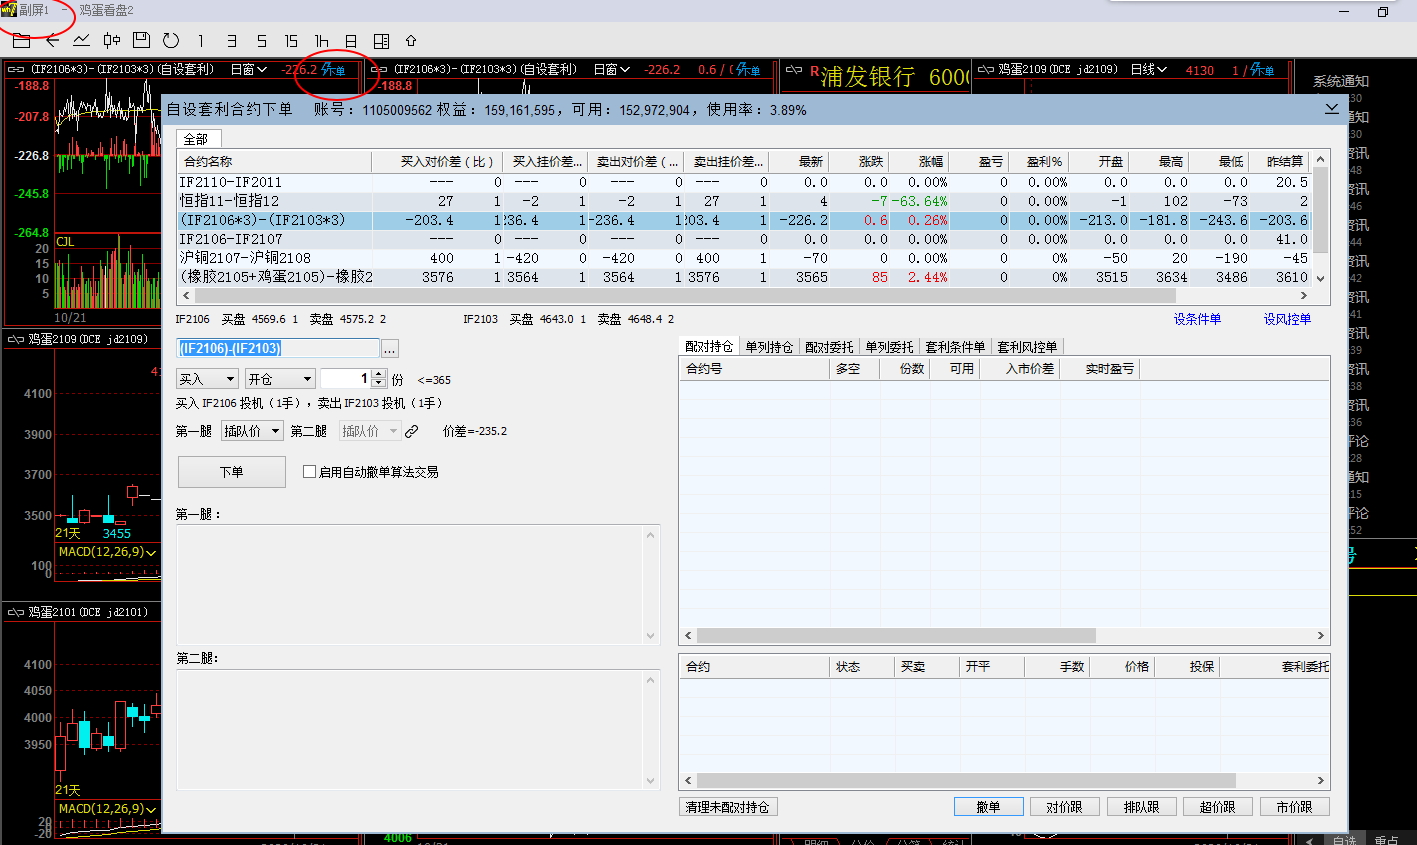Switch to the 单列持仓 tab
The width and height of the screenshot is (1417, 845).
(768, 347)
